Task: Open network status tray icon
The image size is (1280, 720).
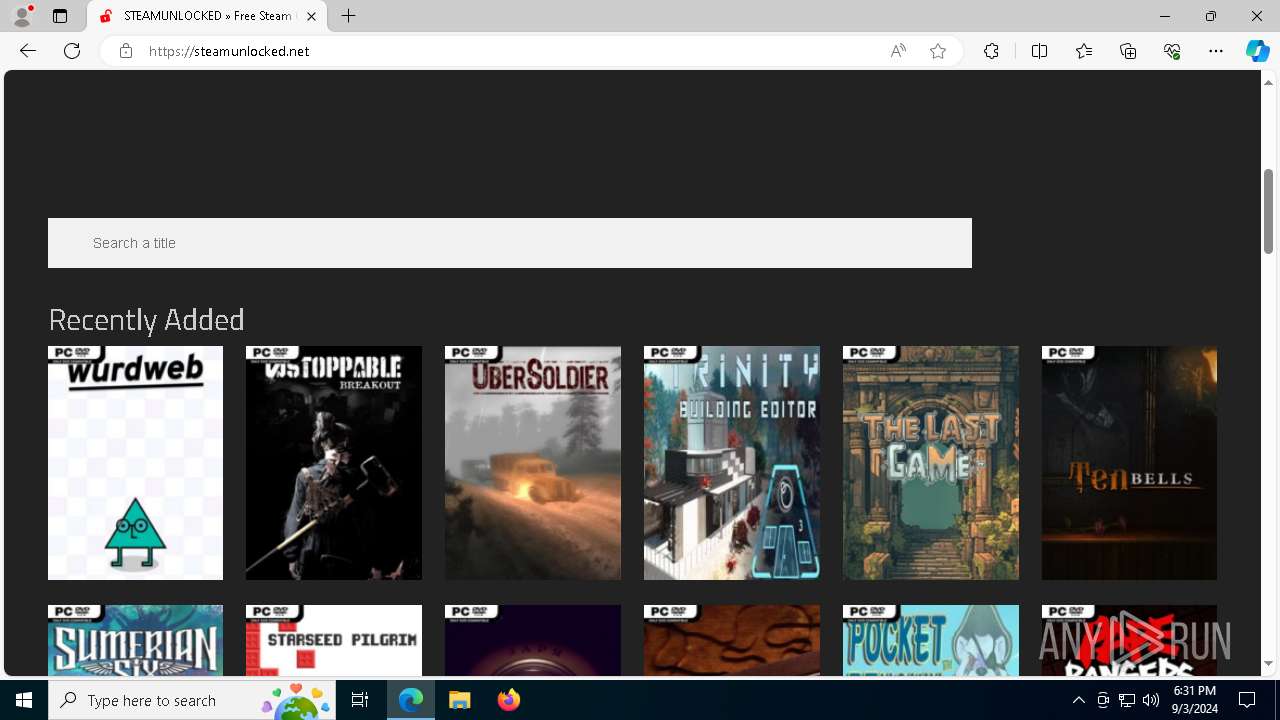Action: (1127, 700)
